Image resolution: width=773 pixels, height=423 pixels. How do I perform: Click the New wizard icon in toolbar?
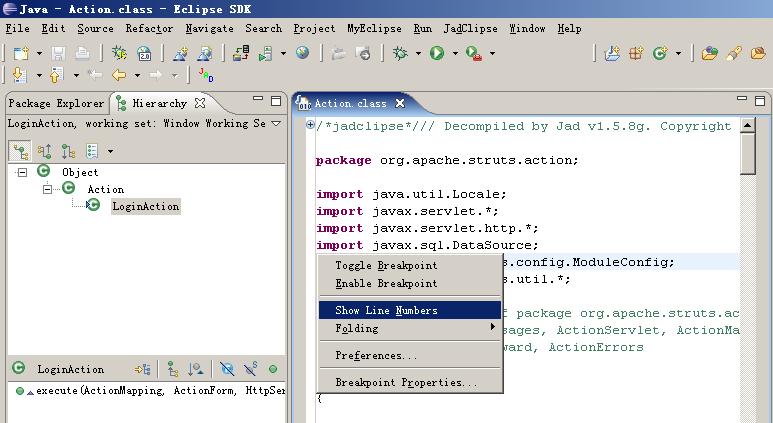21,53
